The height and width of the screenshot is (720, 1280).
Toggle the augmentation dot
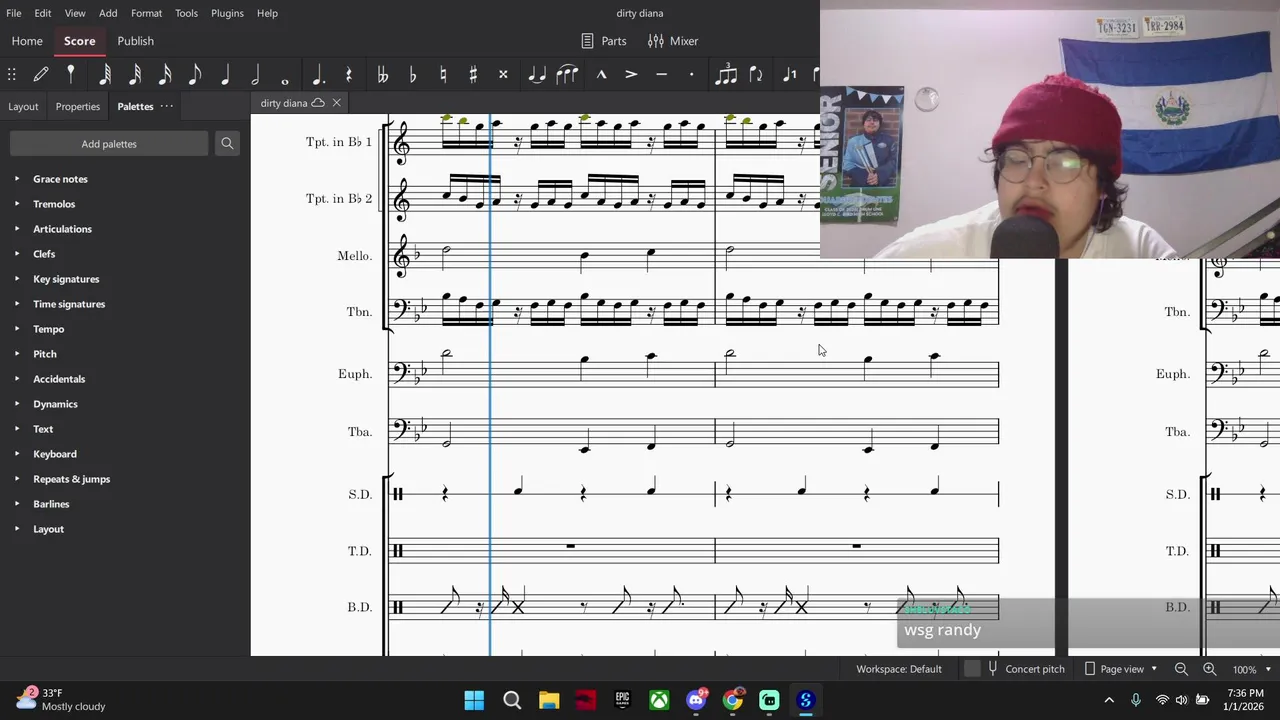pos(318,75)
